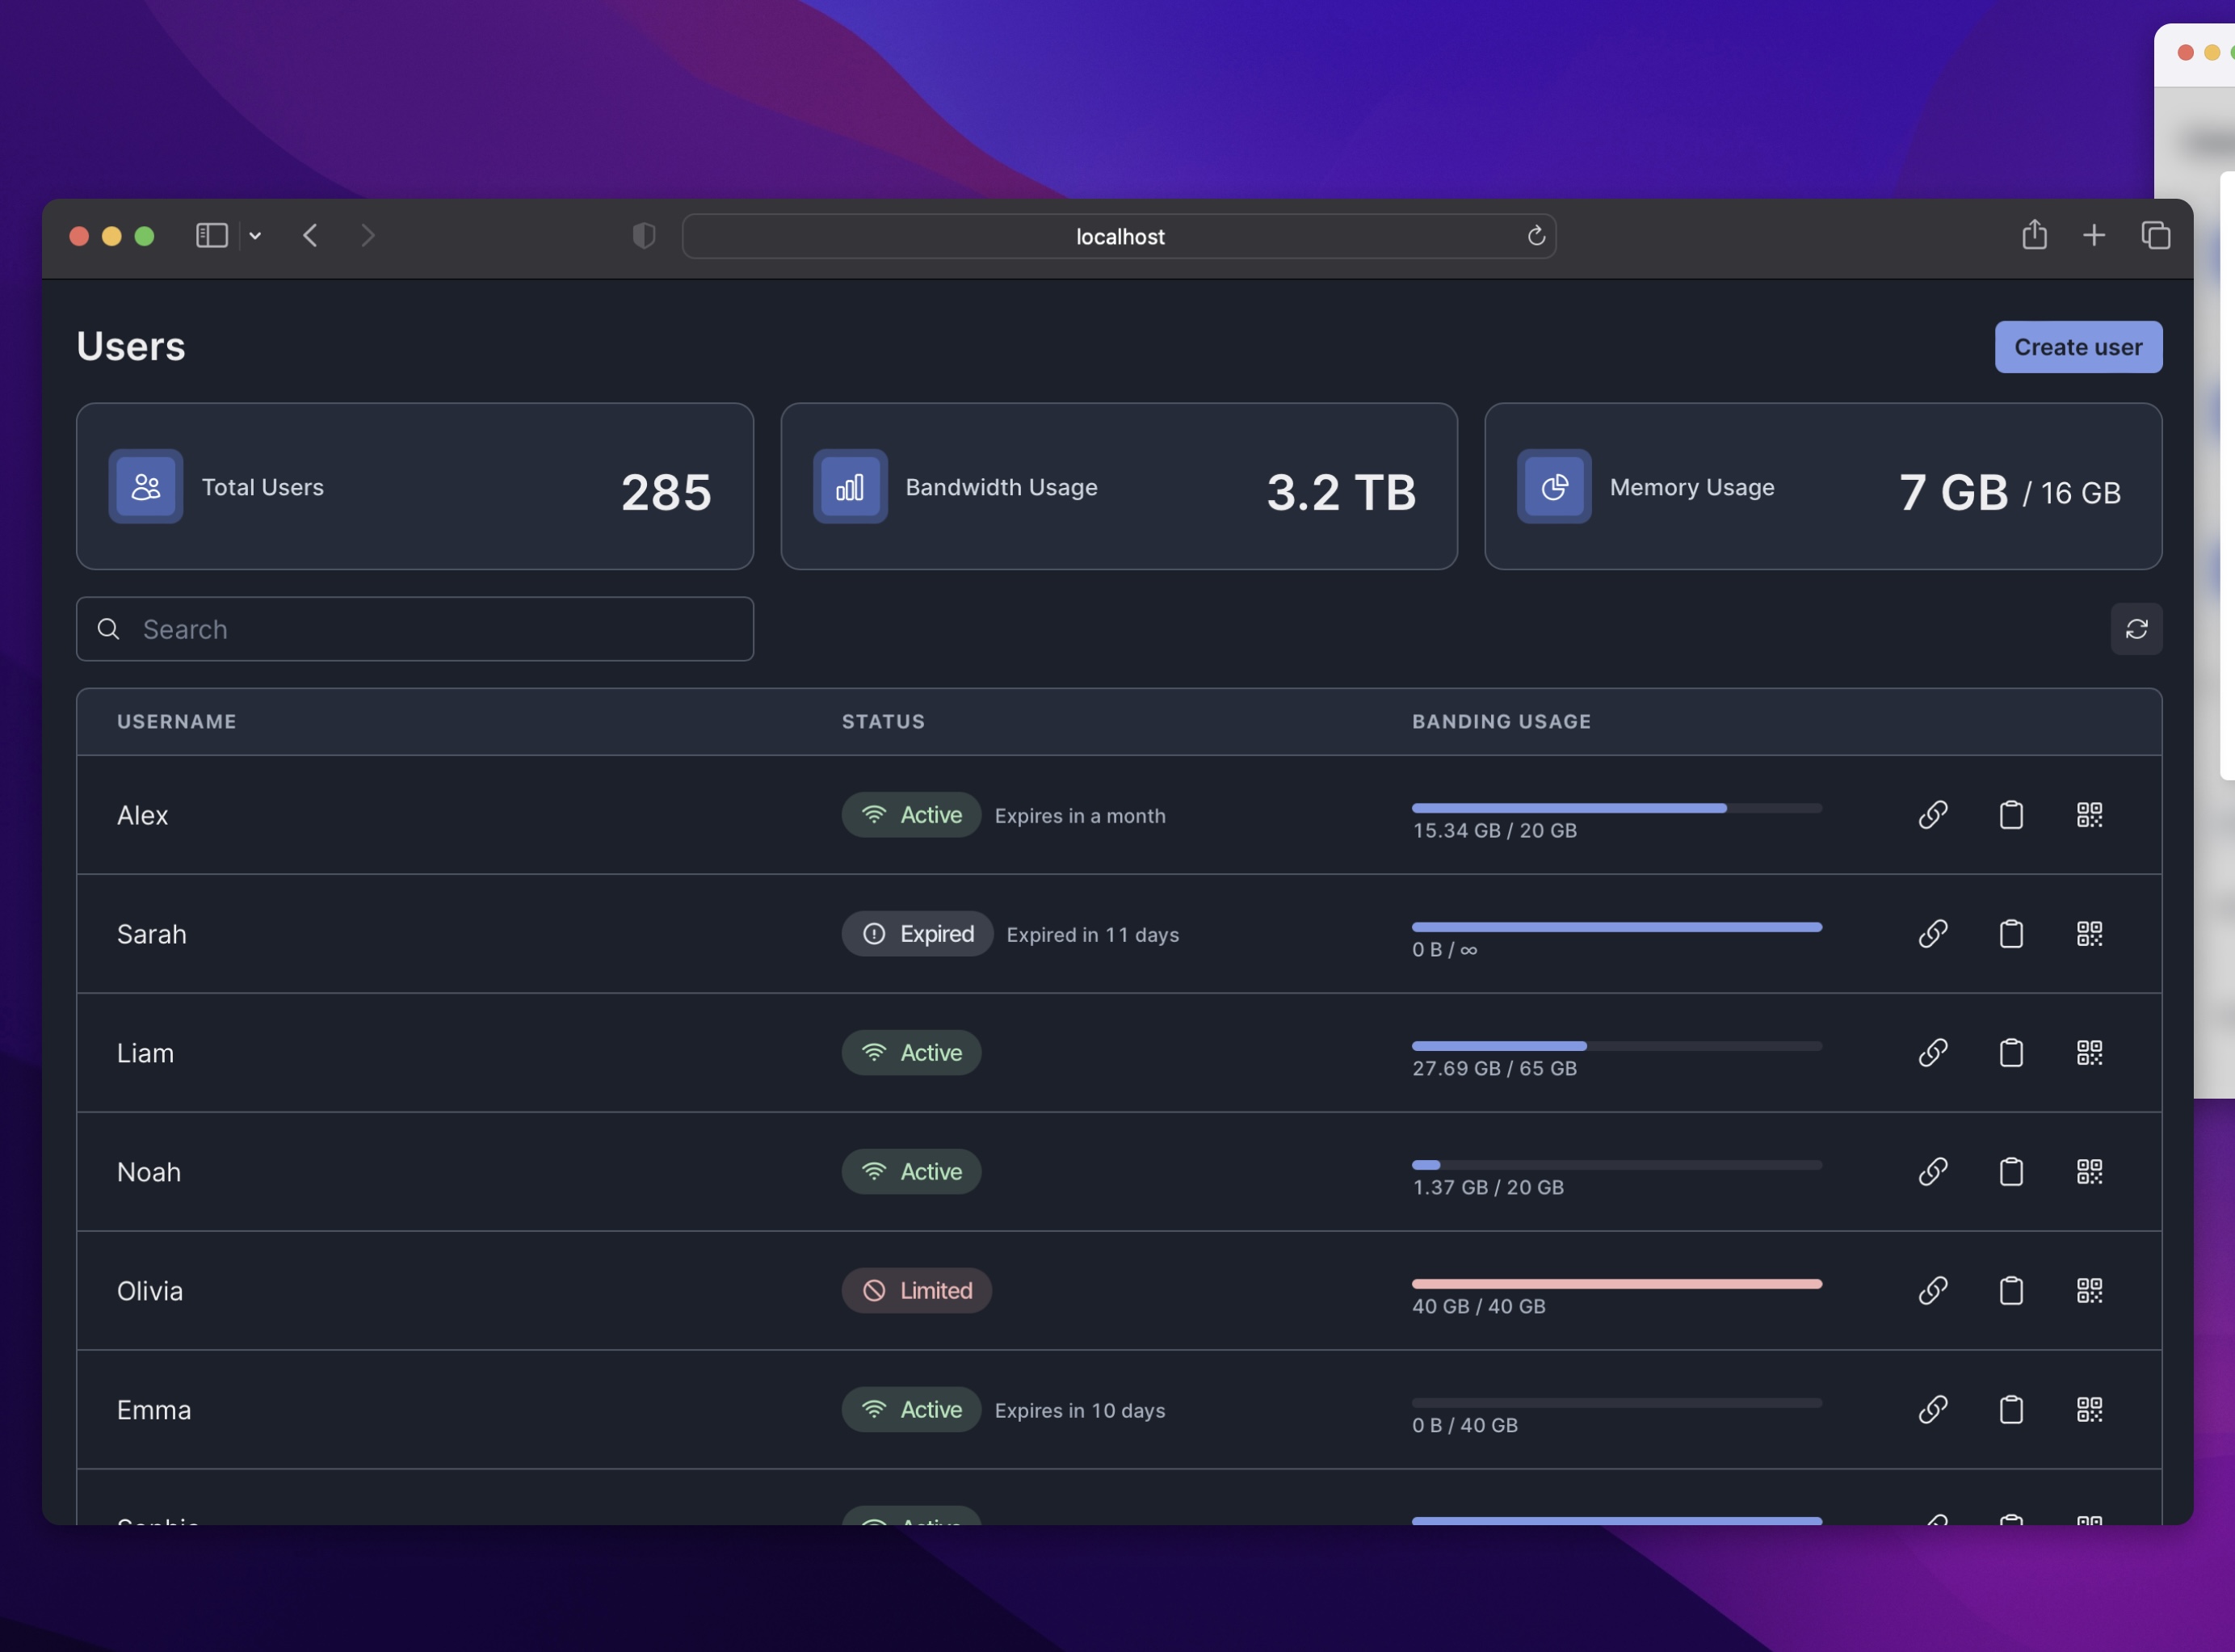Screen dimensions: 2235x1652
Task: Expand the sidebar options chevron
Action: click(255, 236)
